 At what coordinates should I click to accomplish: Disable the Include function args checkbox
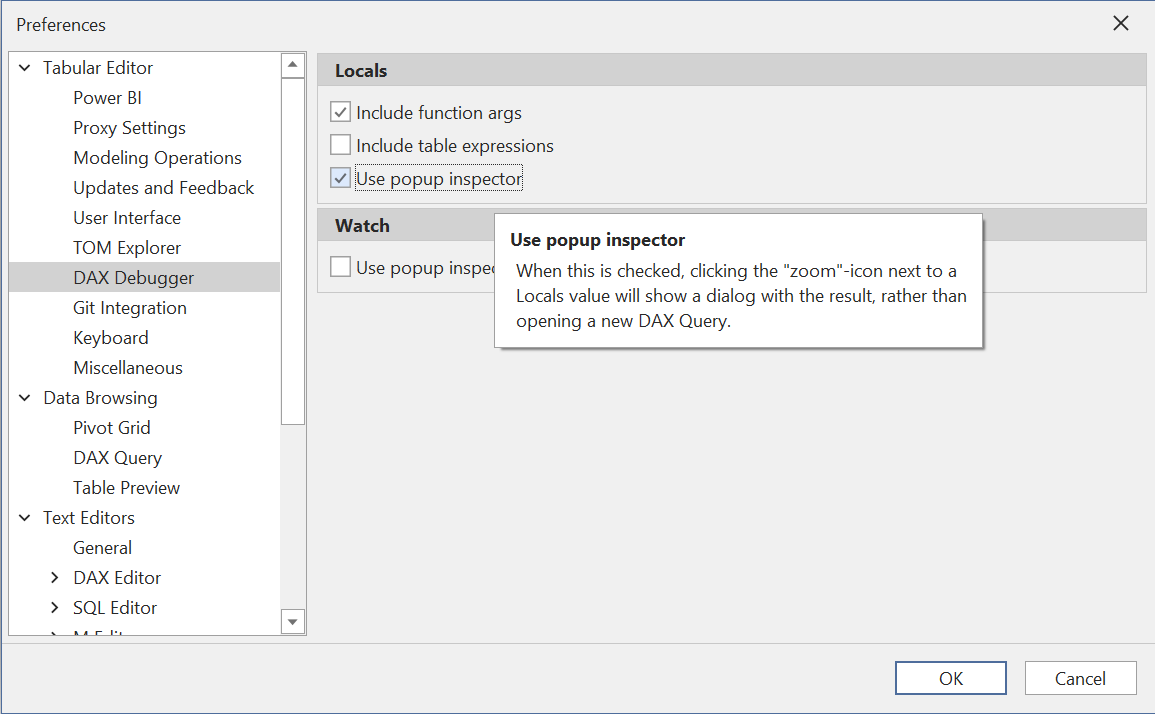[340, 111]
